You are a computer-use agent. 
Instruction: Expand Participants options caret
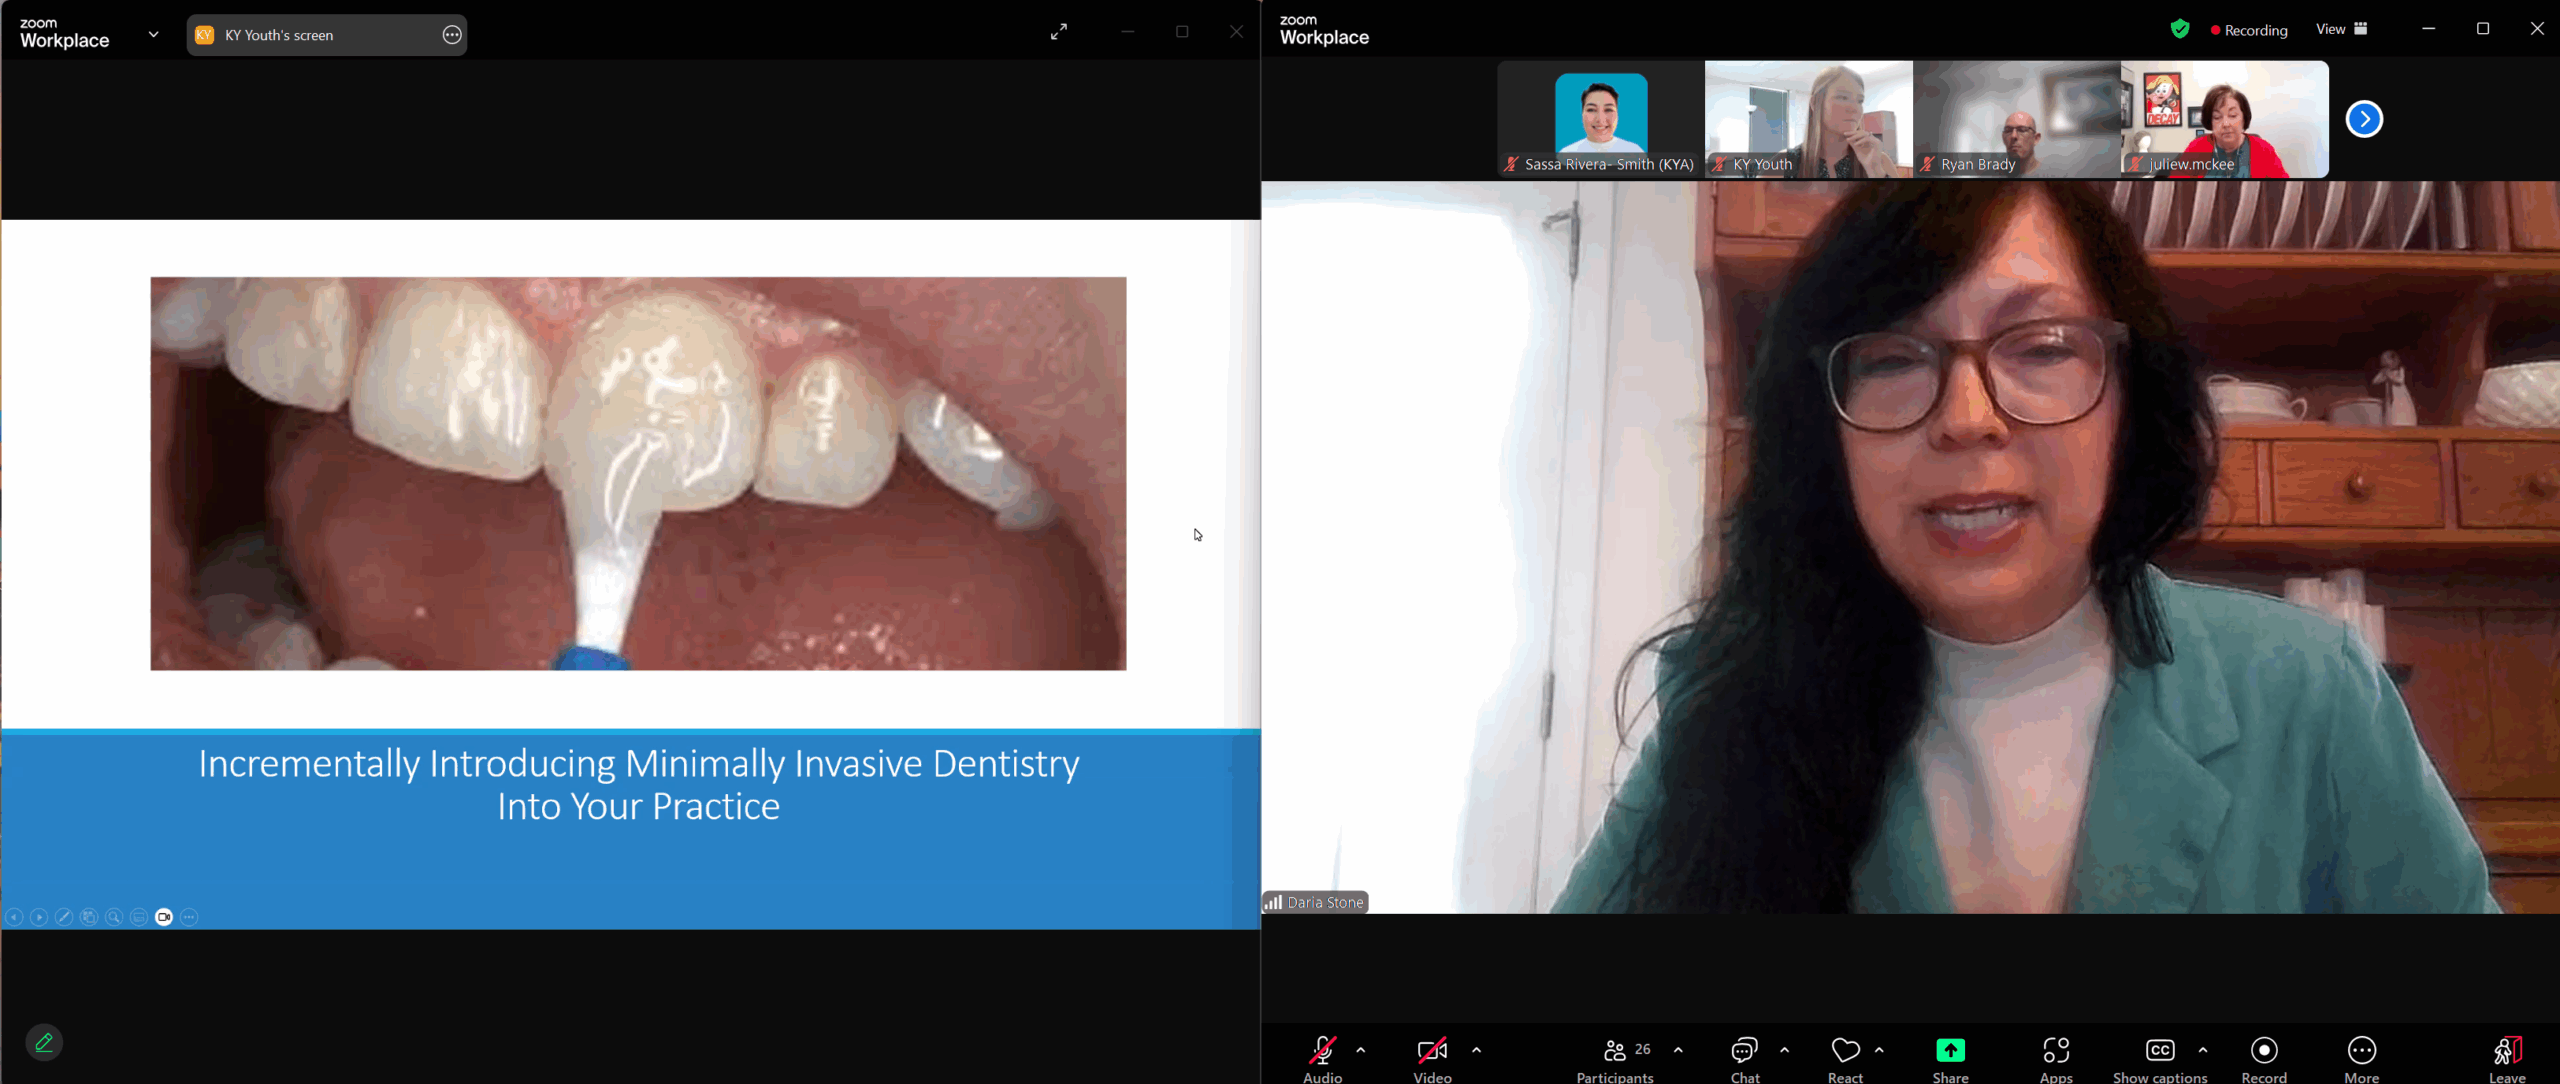(x=1678, y=1050)
